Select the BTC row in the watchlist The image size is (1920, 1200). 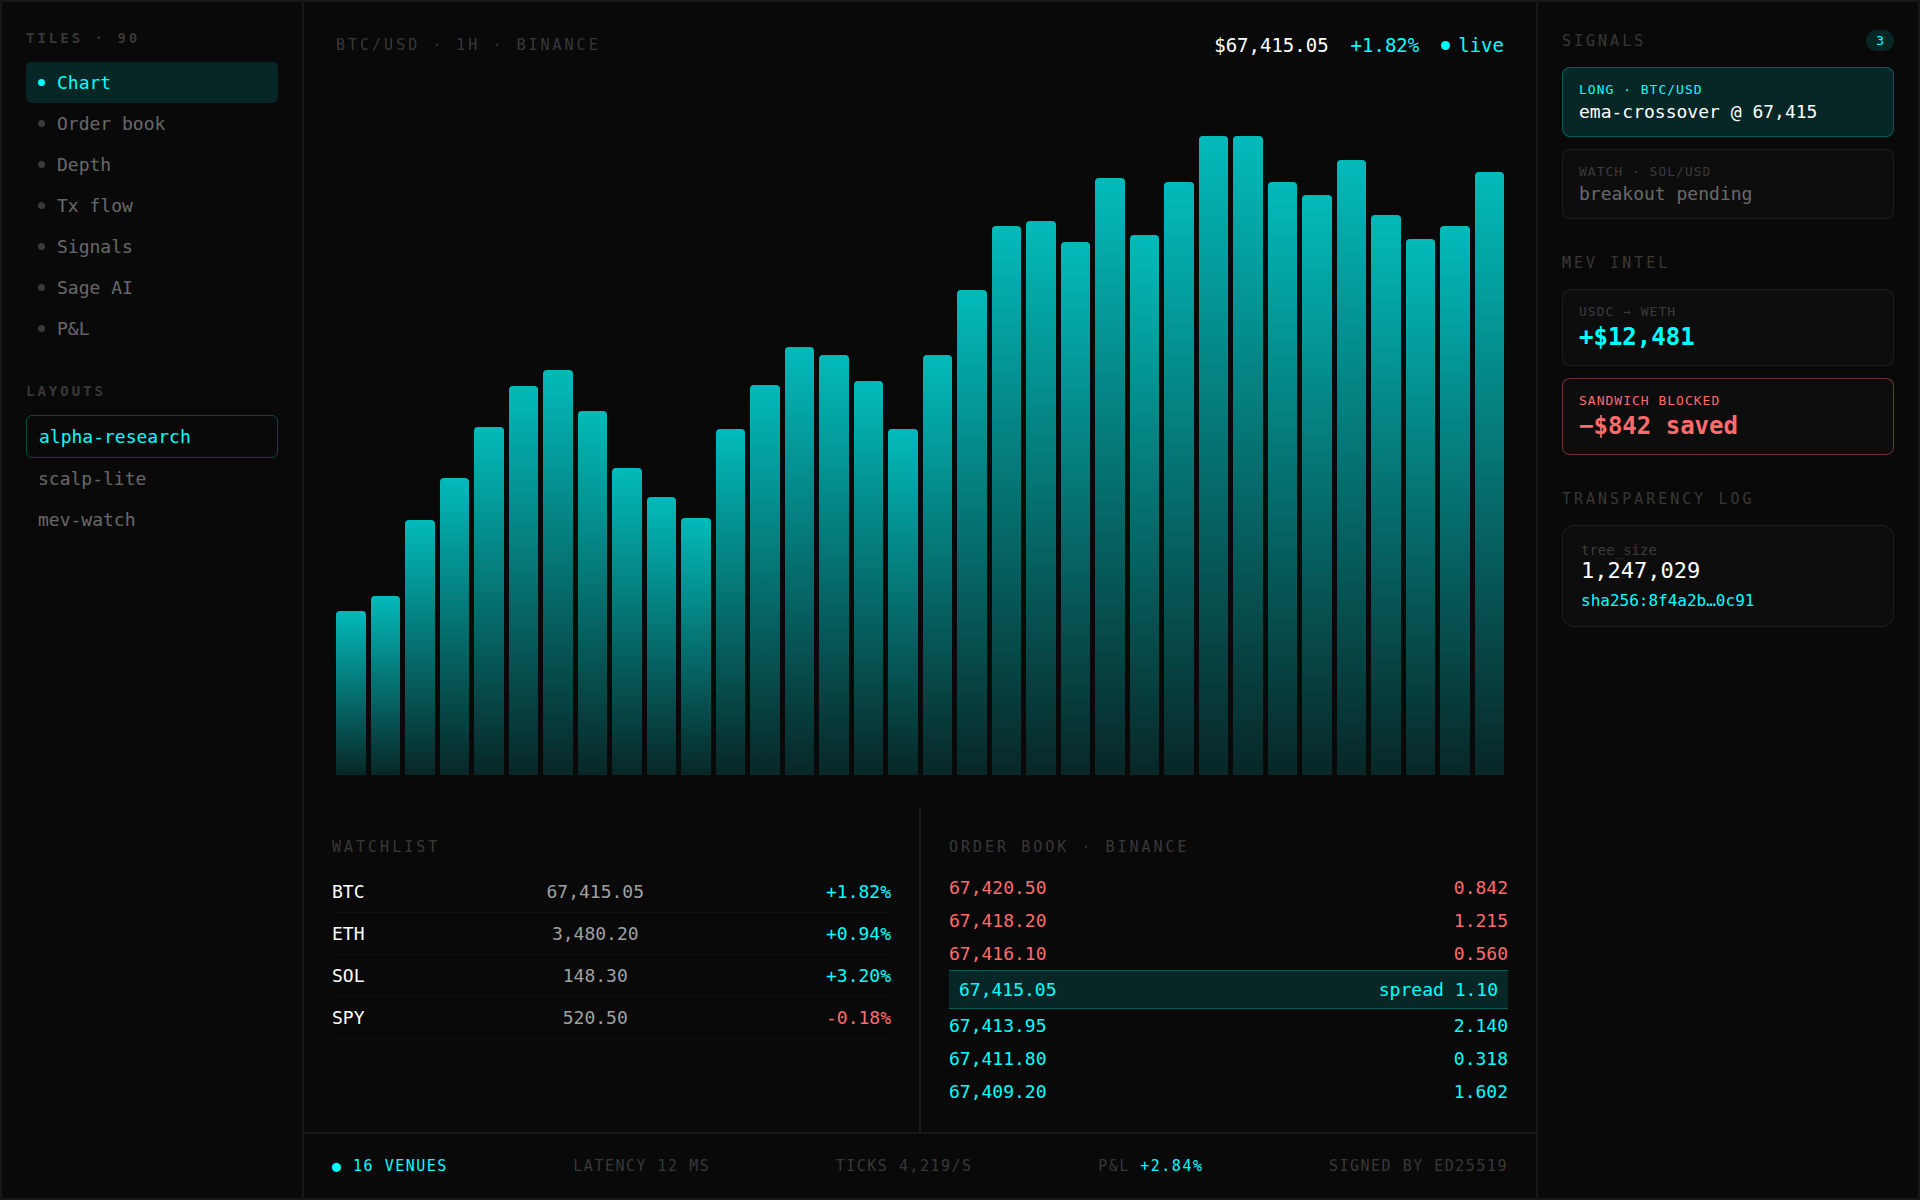[x=611, y=892]
